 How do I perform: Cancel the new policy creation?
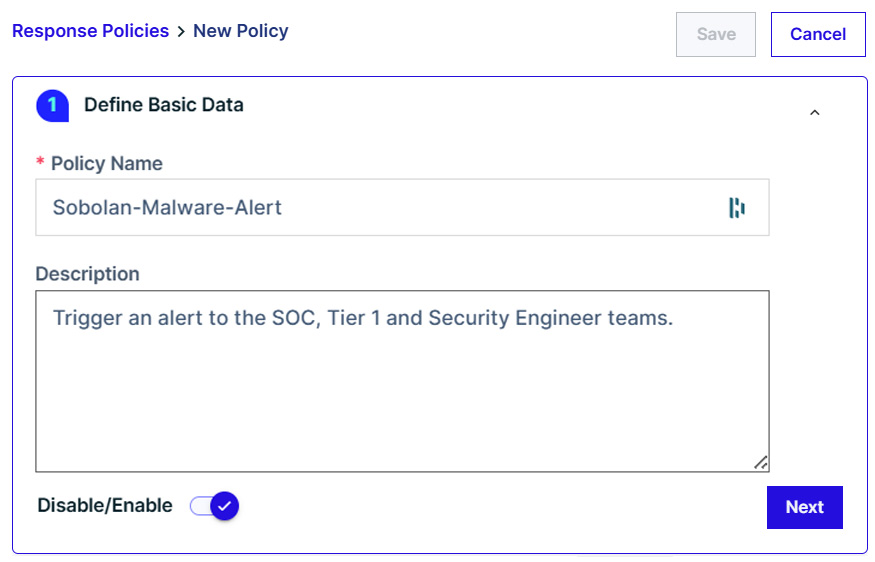coord(818,34)
